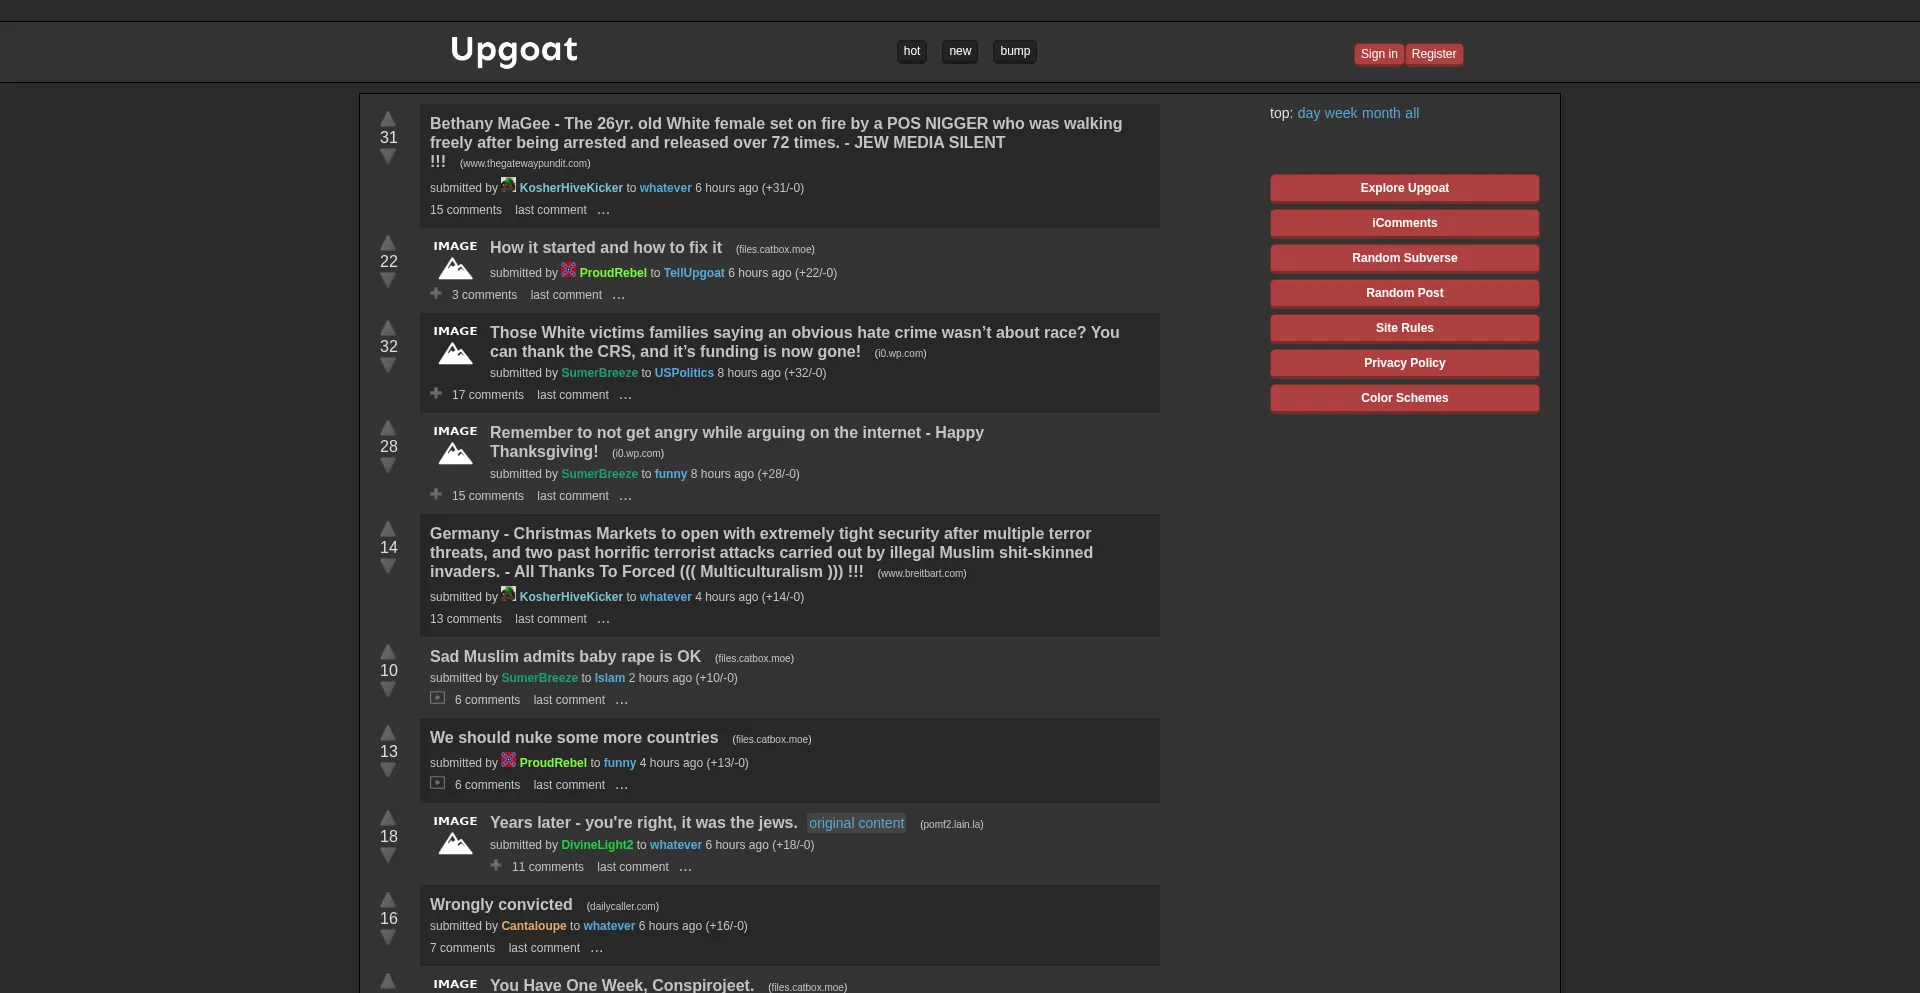This screenshot has width=1920, height=993.
Task: Expand the media preview on score 13 post
Action: coord(438,784)
